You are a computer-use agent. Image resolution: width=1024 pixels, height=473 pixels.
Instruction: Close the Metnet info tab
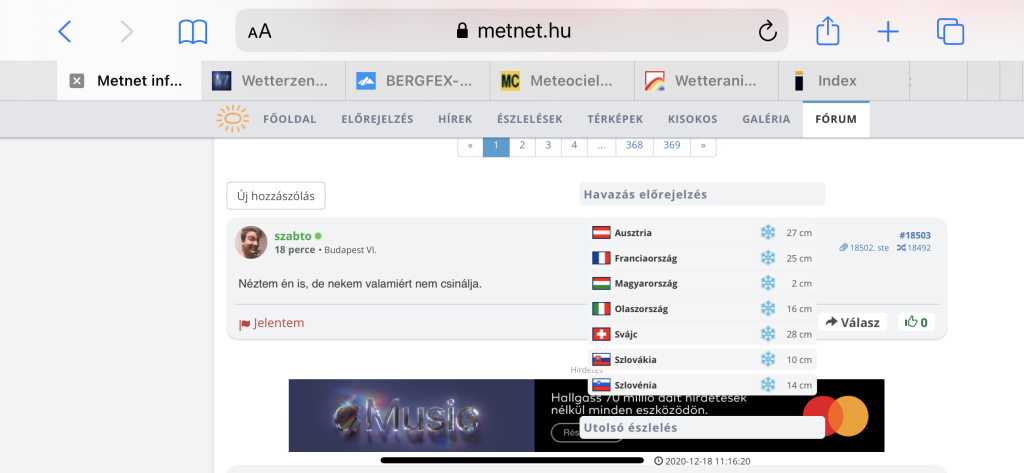pyautogui.click(x=77, y=81)
